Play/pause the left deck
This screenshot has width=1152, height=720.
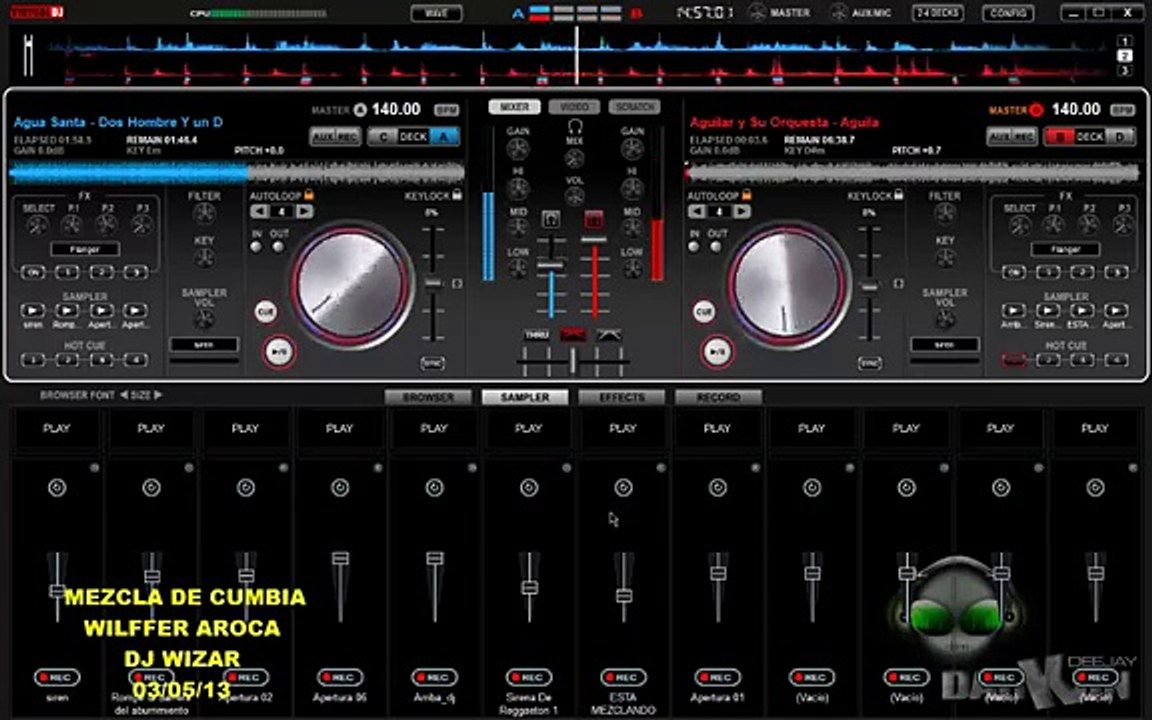tap(279, 352)
